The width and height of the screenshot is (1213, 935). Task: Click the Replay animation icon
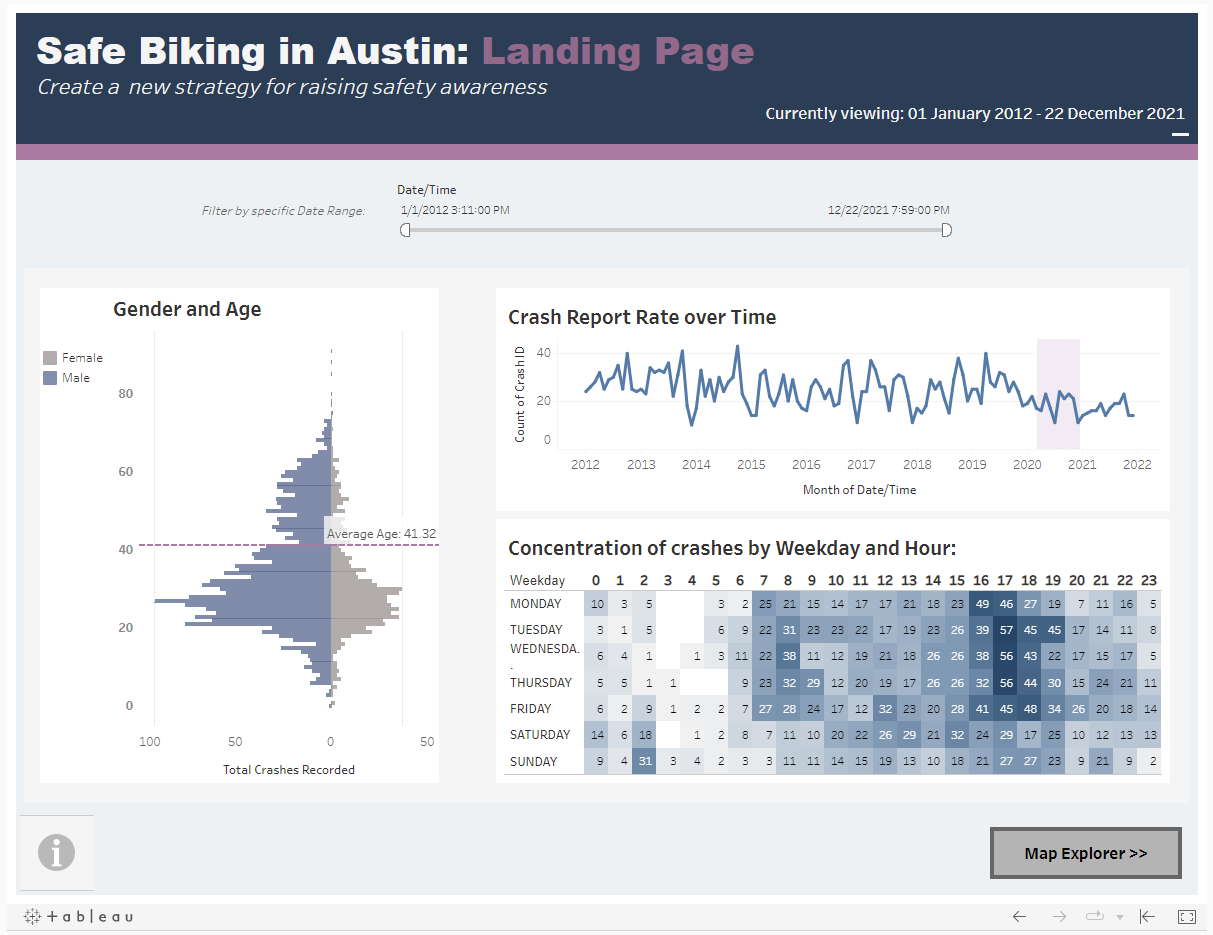tap(1093, 916)
